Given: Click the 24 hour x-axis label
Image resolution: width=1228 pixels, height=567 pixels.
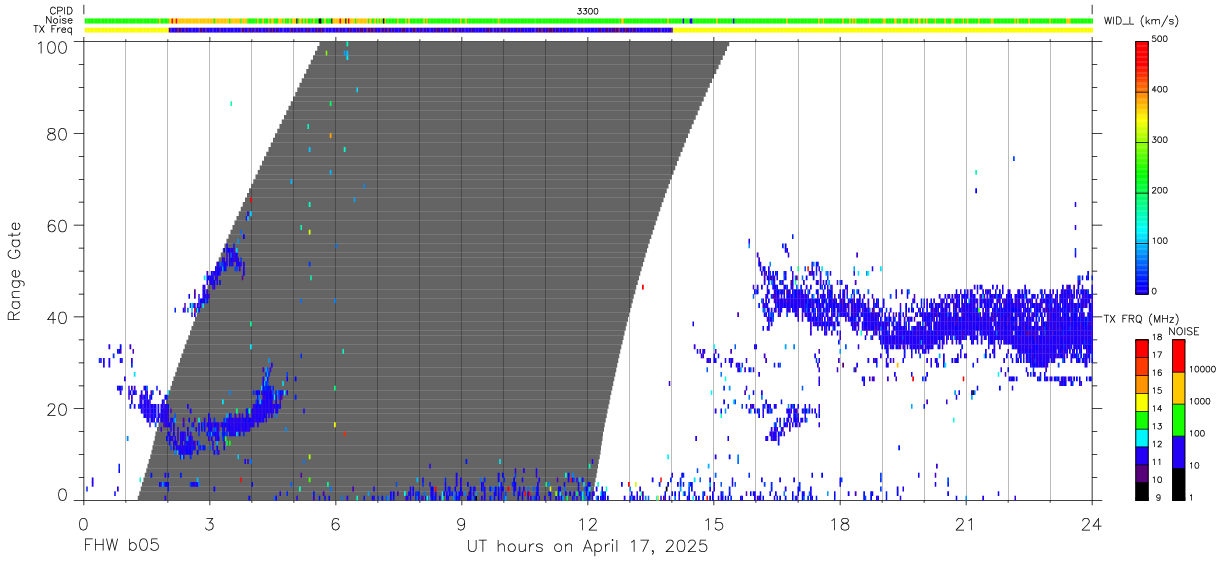Looking at the screenshot, I should tap(1092, 523).
